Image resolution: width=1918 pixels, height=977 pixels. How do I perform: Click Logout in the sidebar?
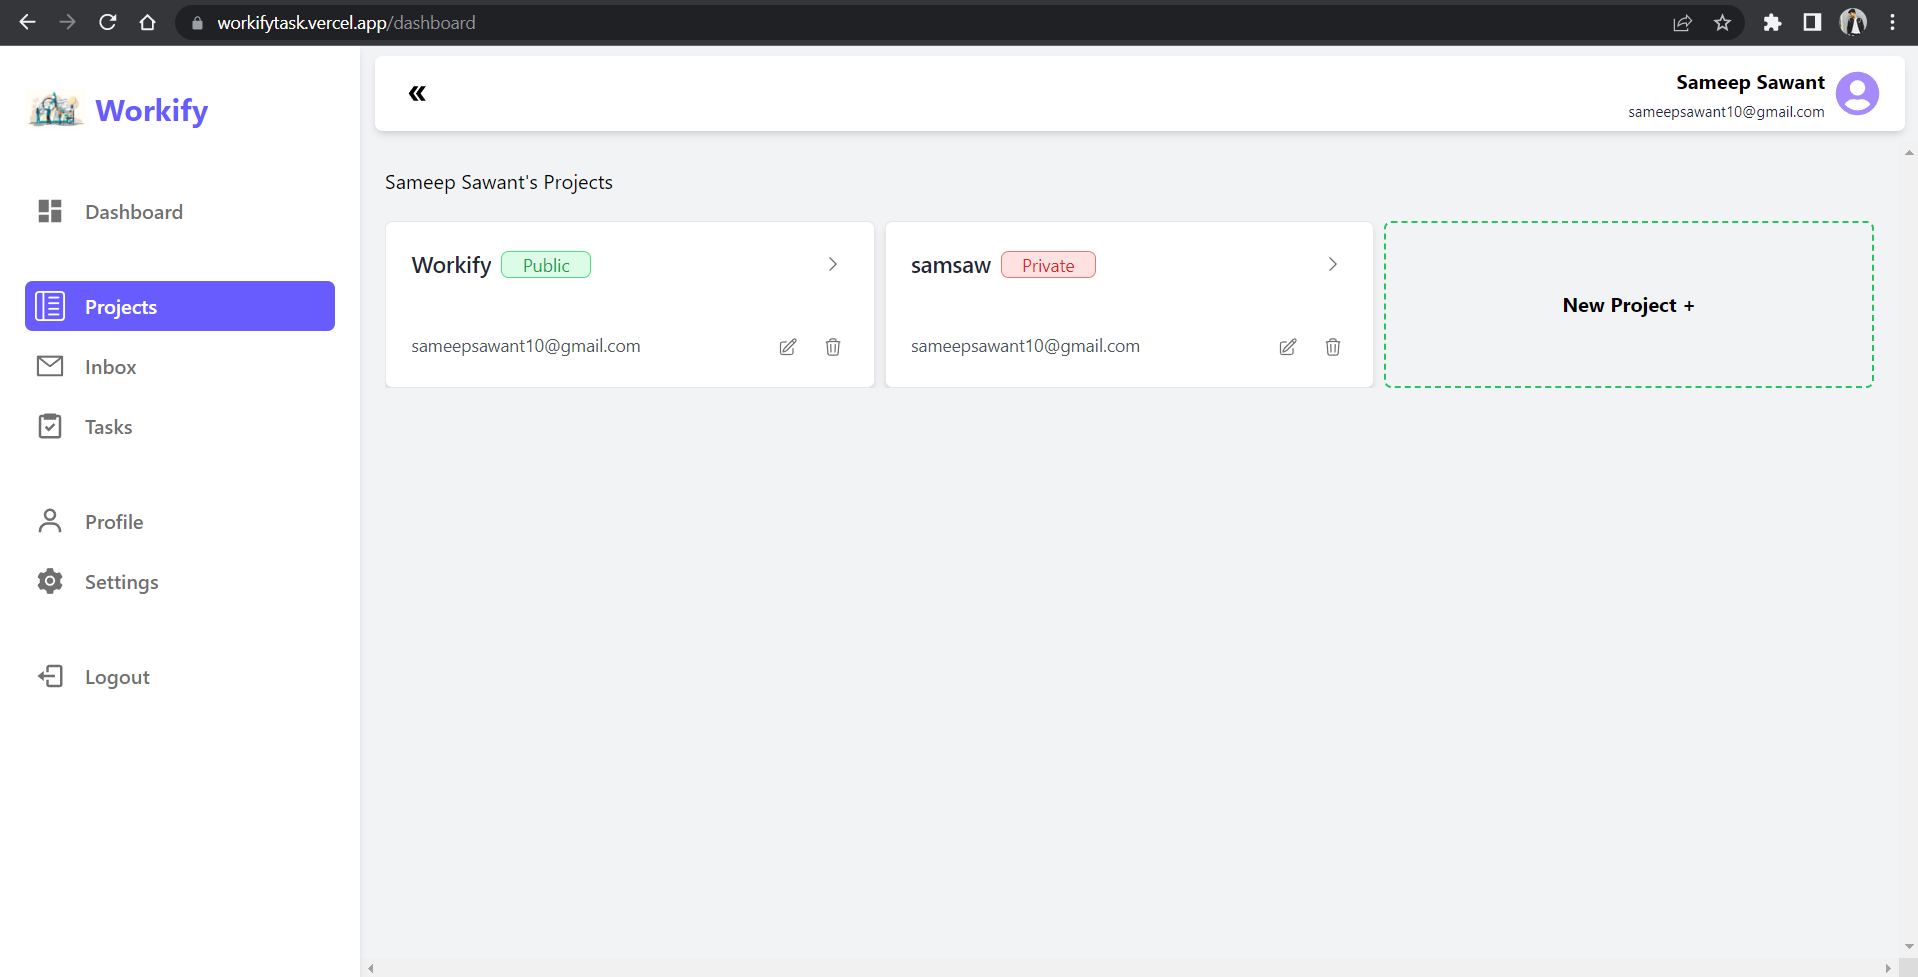pos(180,676)
